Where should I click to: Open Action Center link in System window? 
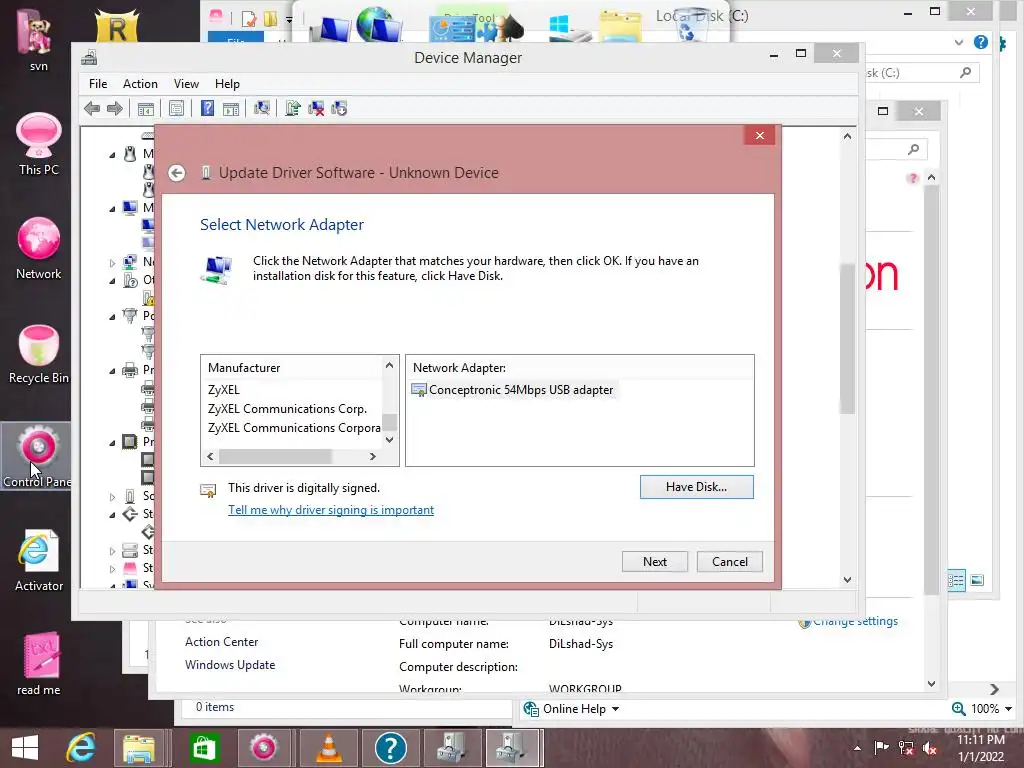coord(221,642)
